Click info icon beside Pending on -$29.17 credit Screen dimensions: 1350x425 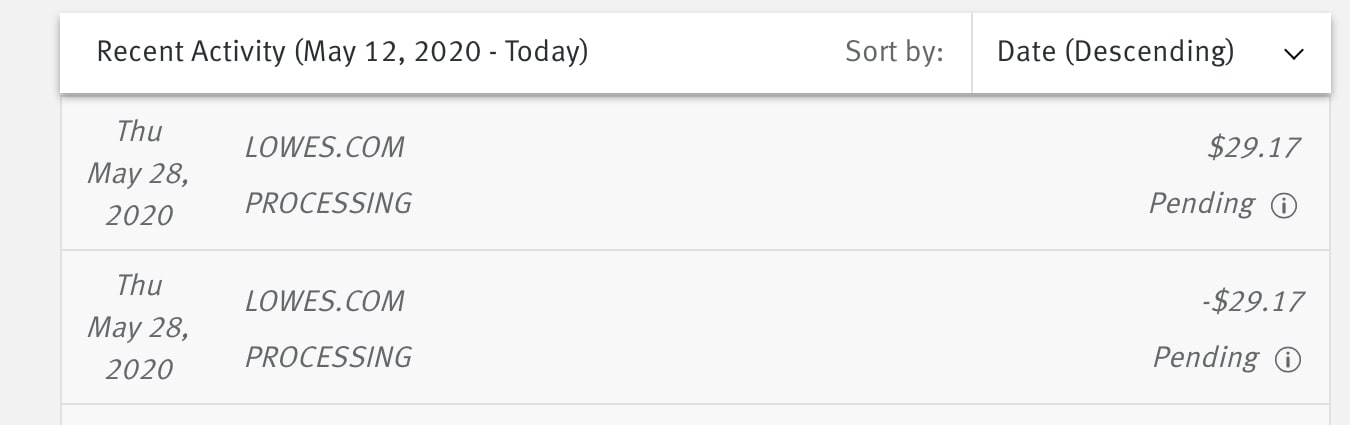[x=1288, y=360]
